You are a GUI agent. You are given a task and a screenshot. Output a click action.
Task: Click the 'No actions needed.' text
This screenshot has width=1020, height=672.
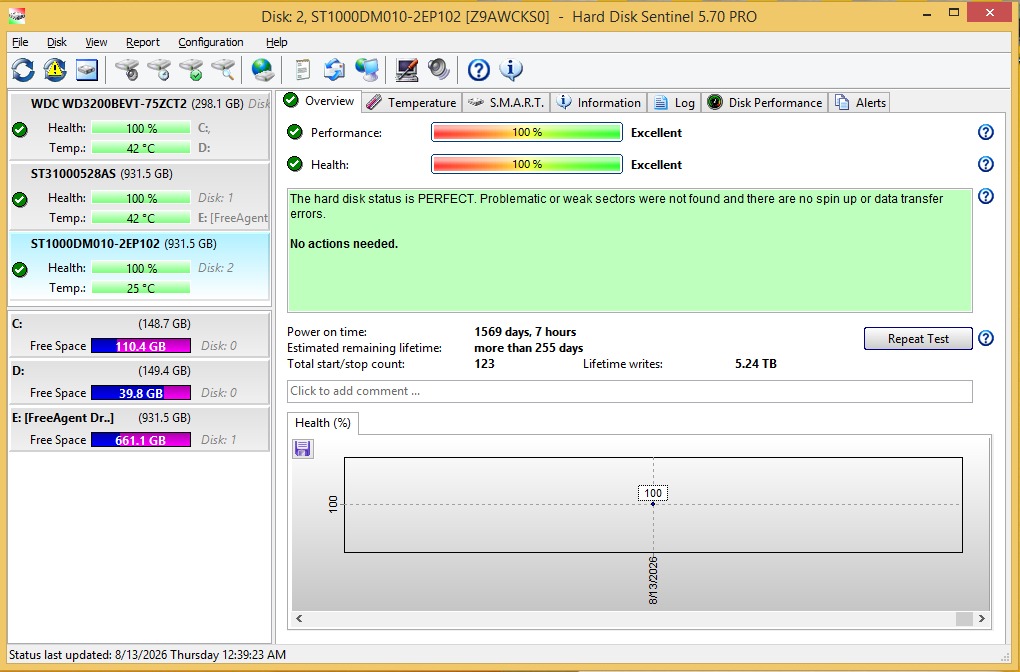tap(343, 244)
